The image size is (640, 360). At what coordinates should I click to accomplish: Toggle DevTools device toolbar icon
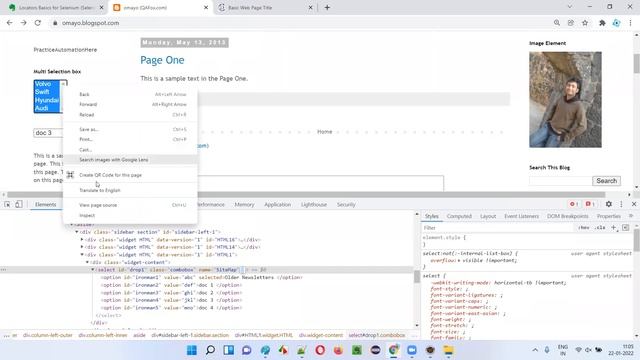pos(19,204)
